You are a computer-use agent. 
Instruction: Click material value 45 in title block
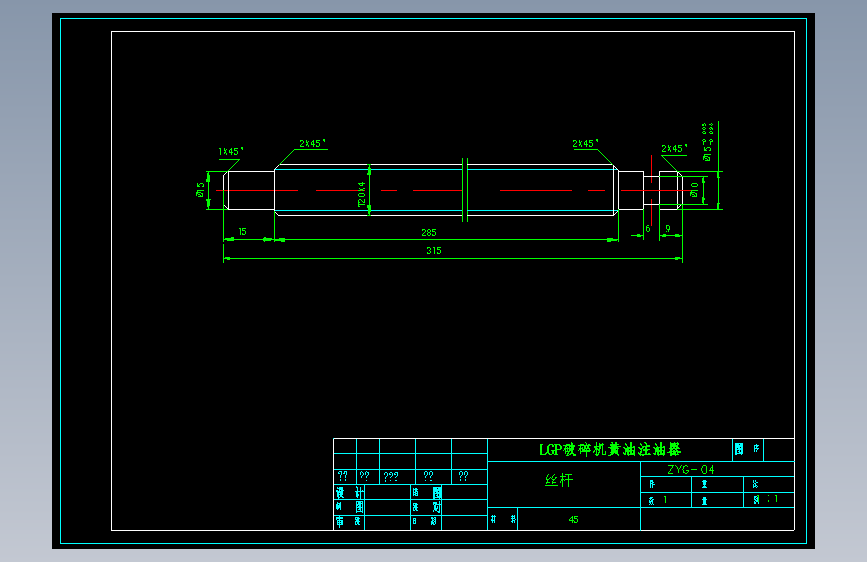coord(573,519)
